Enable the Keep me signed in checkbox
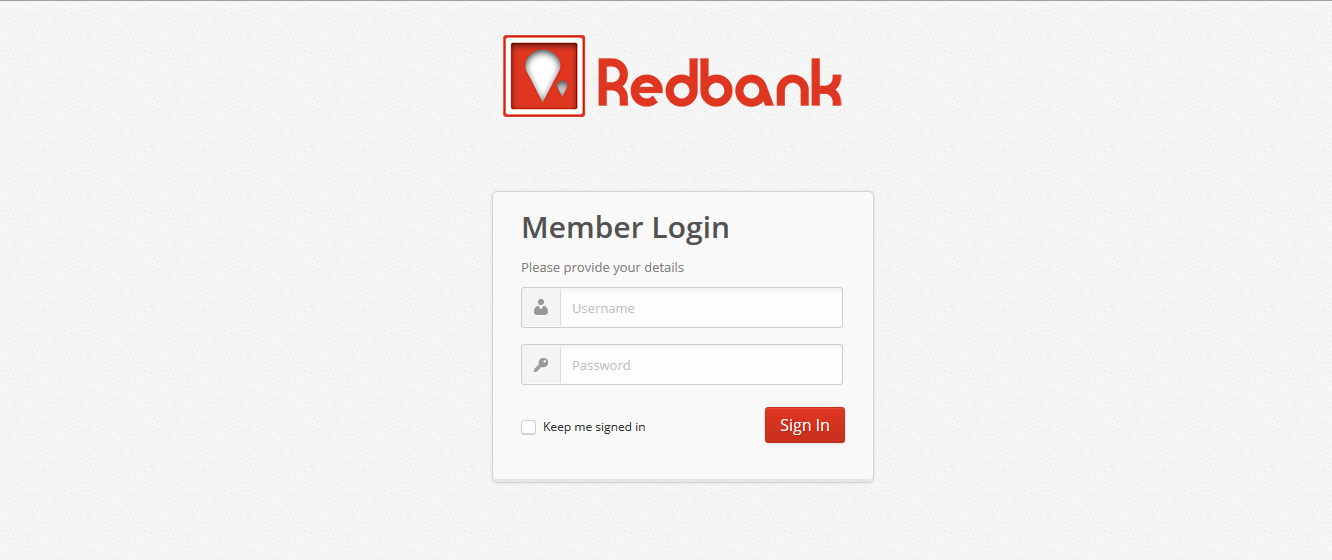 pos(529,427)
